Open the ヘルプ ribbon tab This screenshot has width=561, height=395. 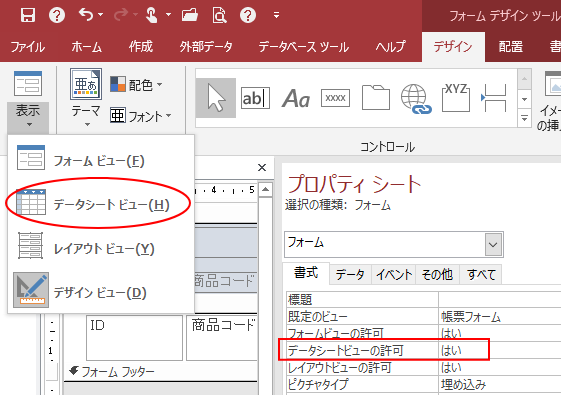(x=390, y=47)
